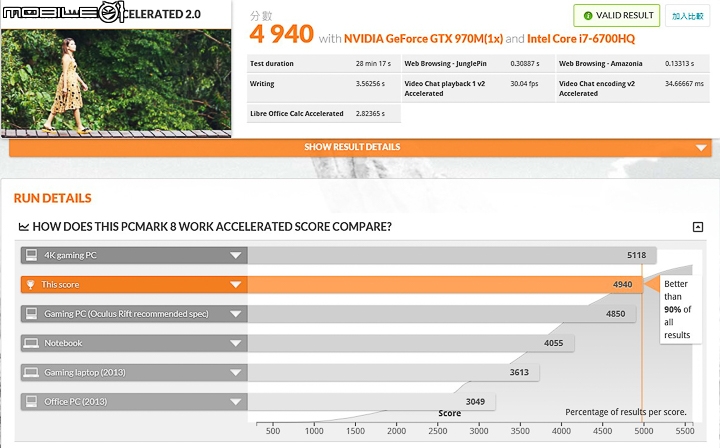720x448 pixels.
Task: Click the 5118 score bar value
Action: tap(636, 255)
